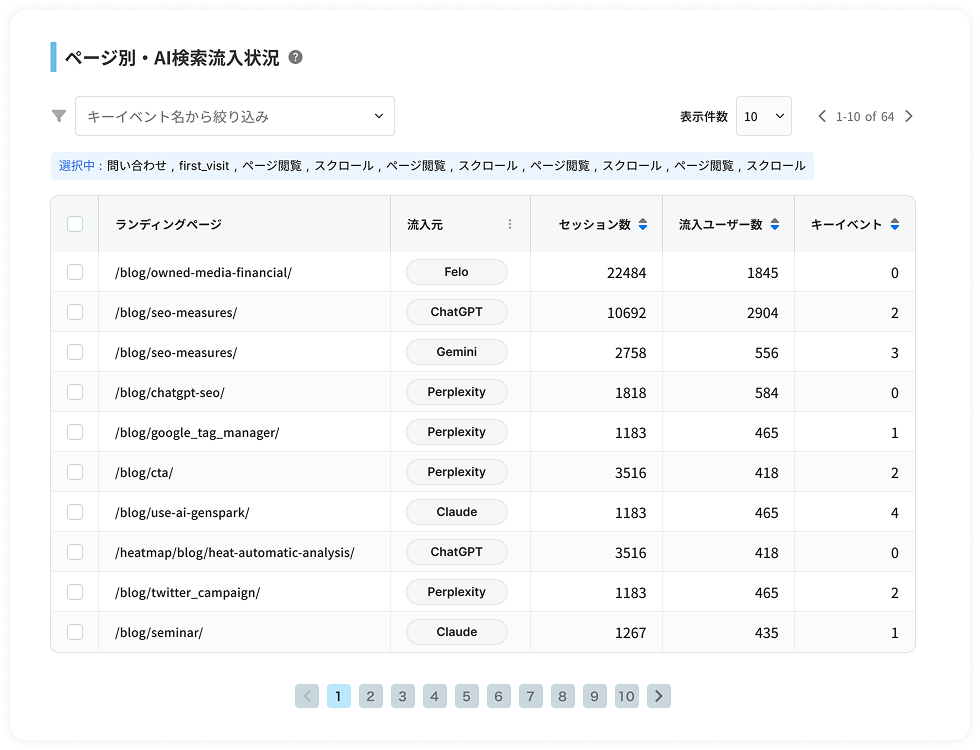Open the /blog/chatgpt-seo/ landing page entry
The height and width of the screenshot is (750, 980).
pos(170,392)
